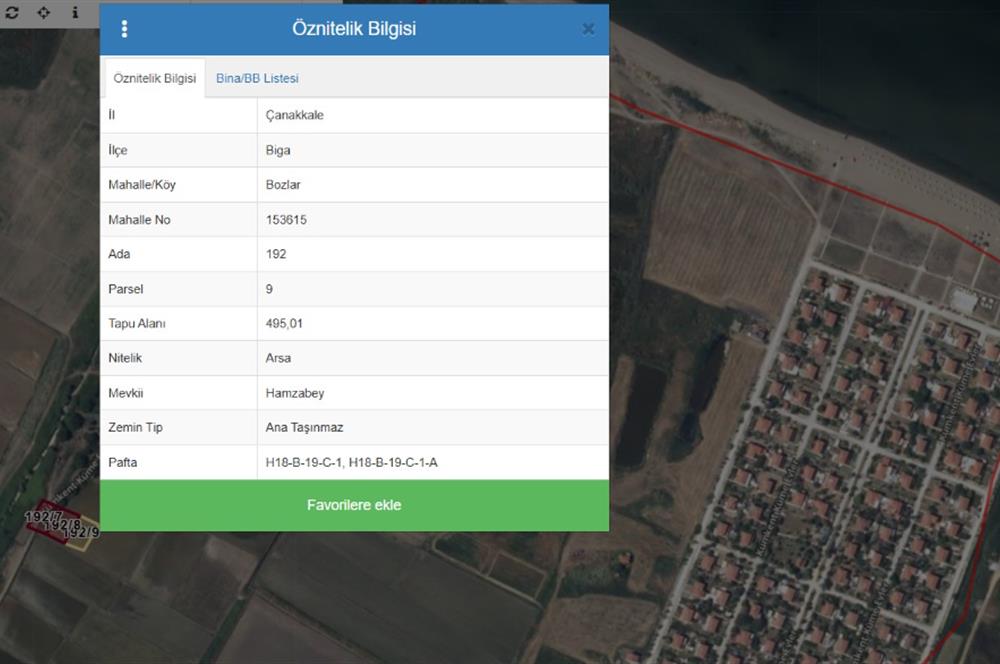Switch to the Bina/BB Listesi tab
The height and width of the screenshot is (664, 1000).
coord(256,76)
